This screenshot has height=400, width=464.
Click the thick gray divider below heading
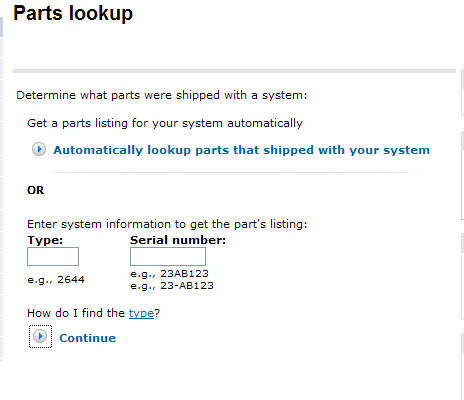click(x=234, y=71)
